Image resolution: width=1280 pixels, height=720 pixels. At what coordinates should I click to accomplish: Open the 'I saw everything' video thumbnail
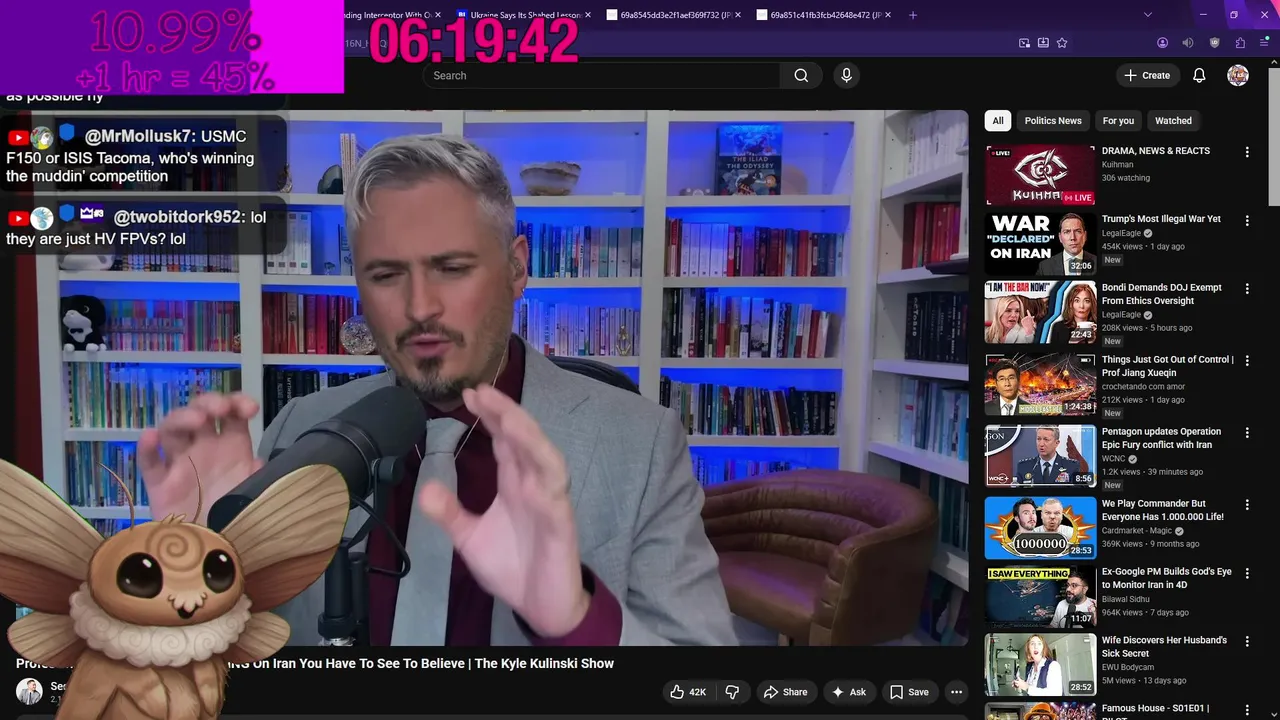tap(1040, 596)
